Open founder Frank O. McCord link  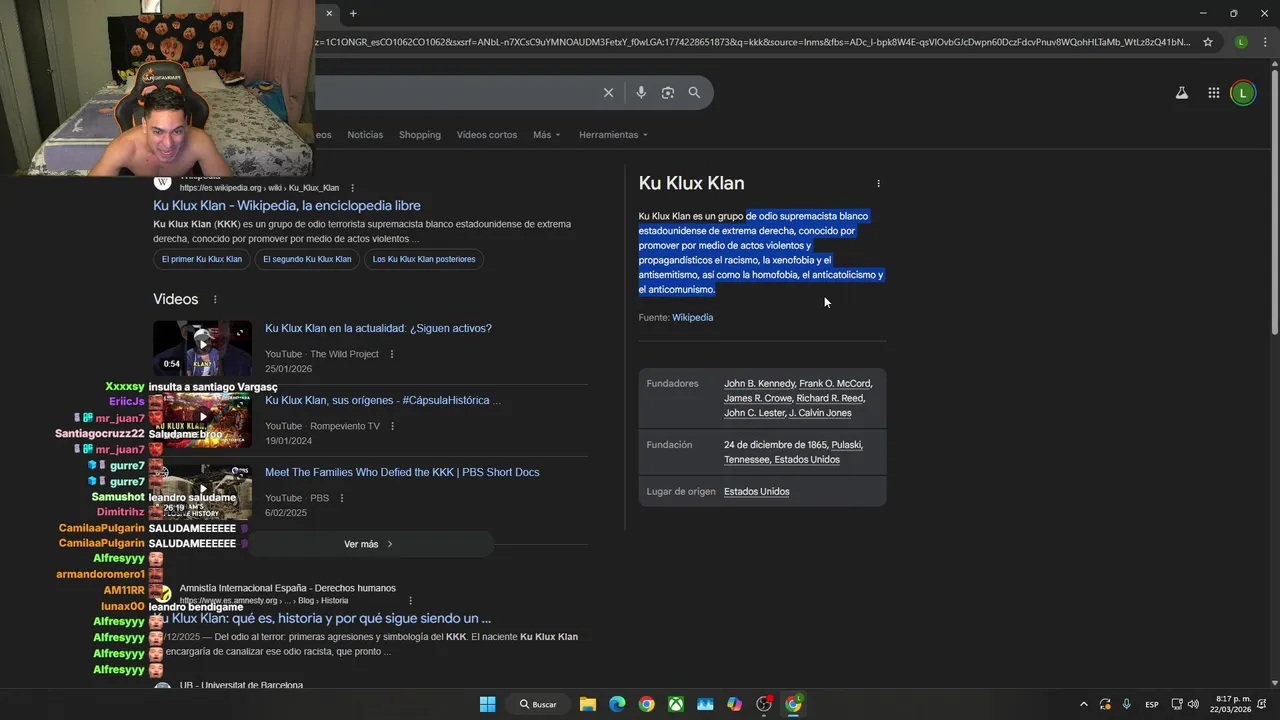click(x=835, y=383)
